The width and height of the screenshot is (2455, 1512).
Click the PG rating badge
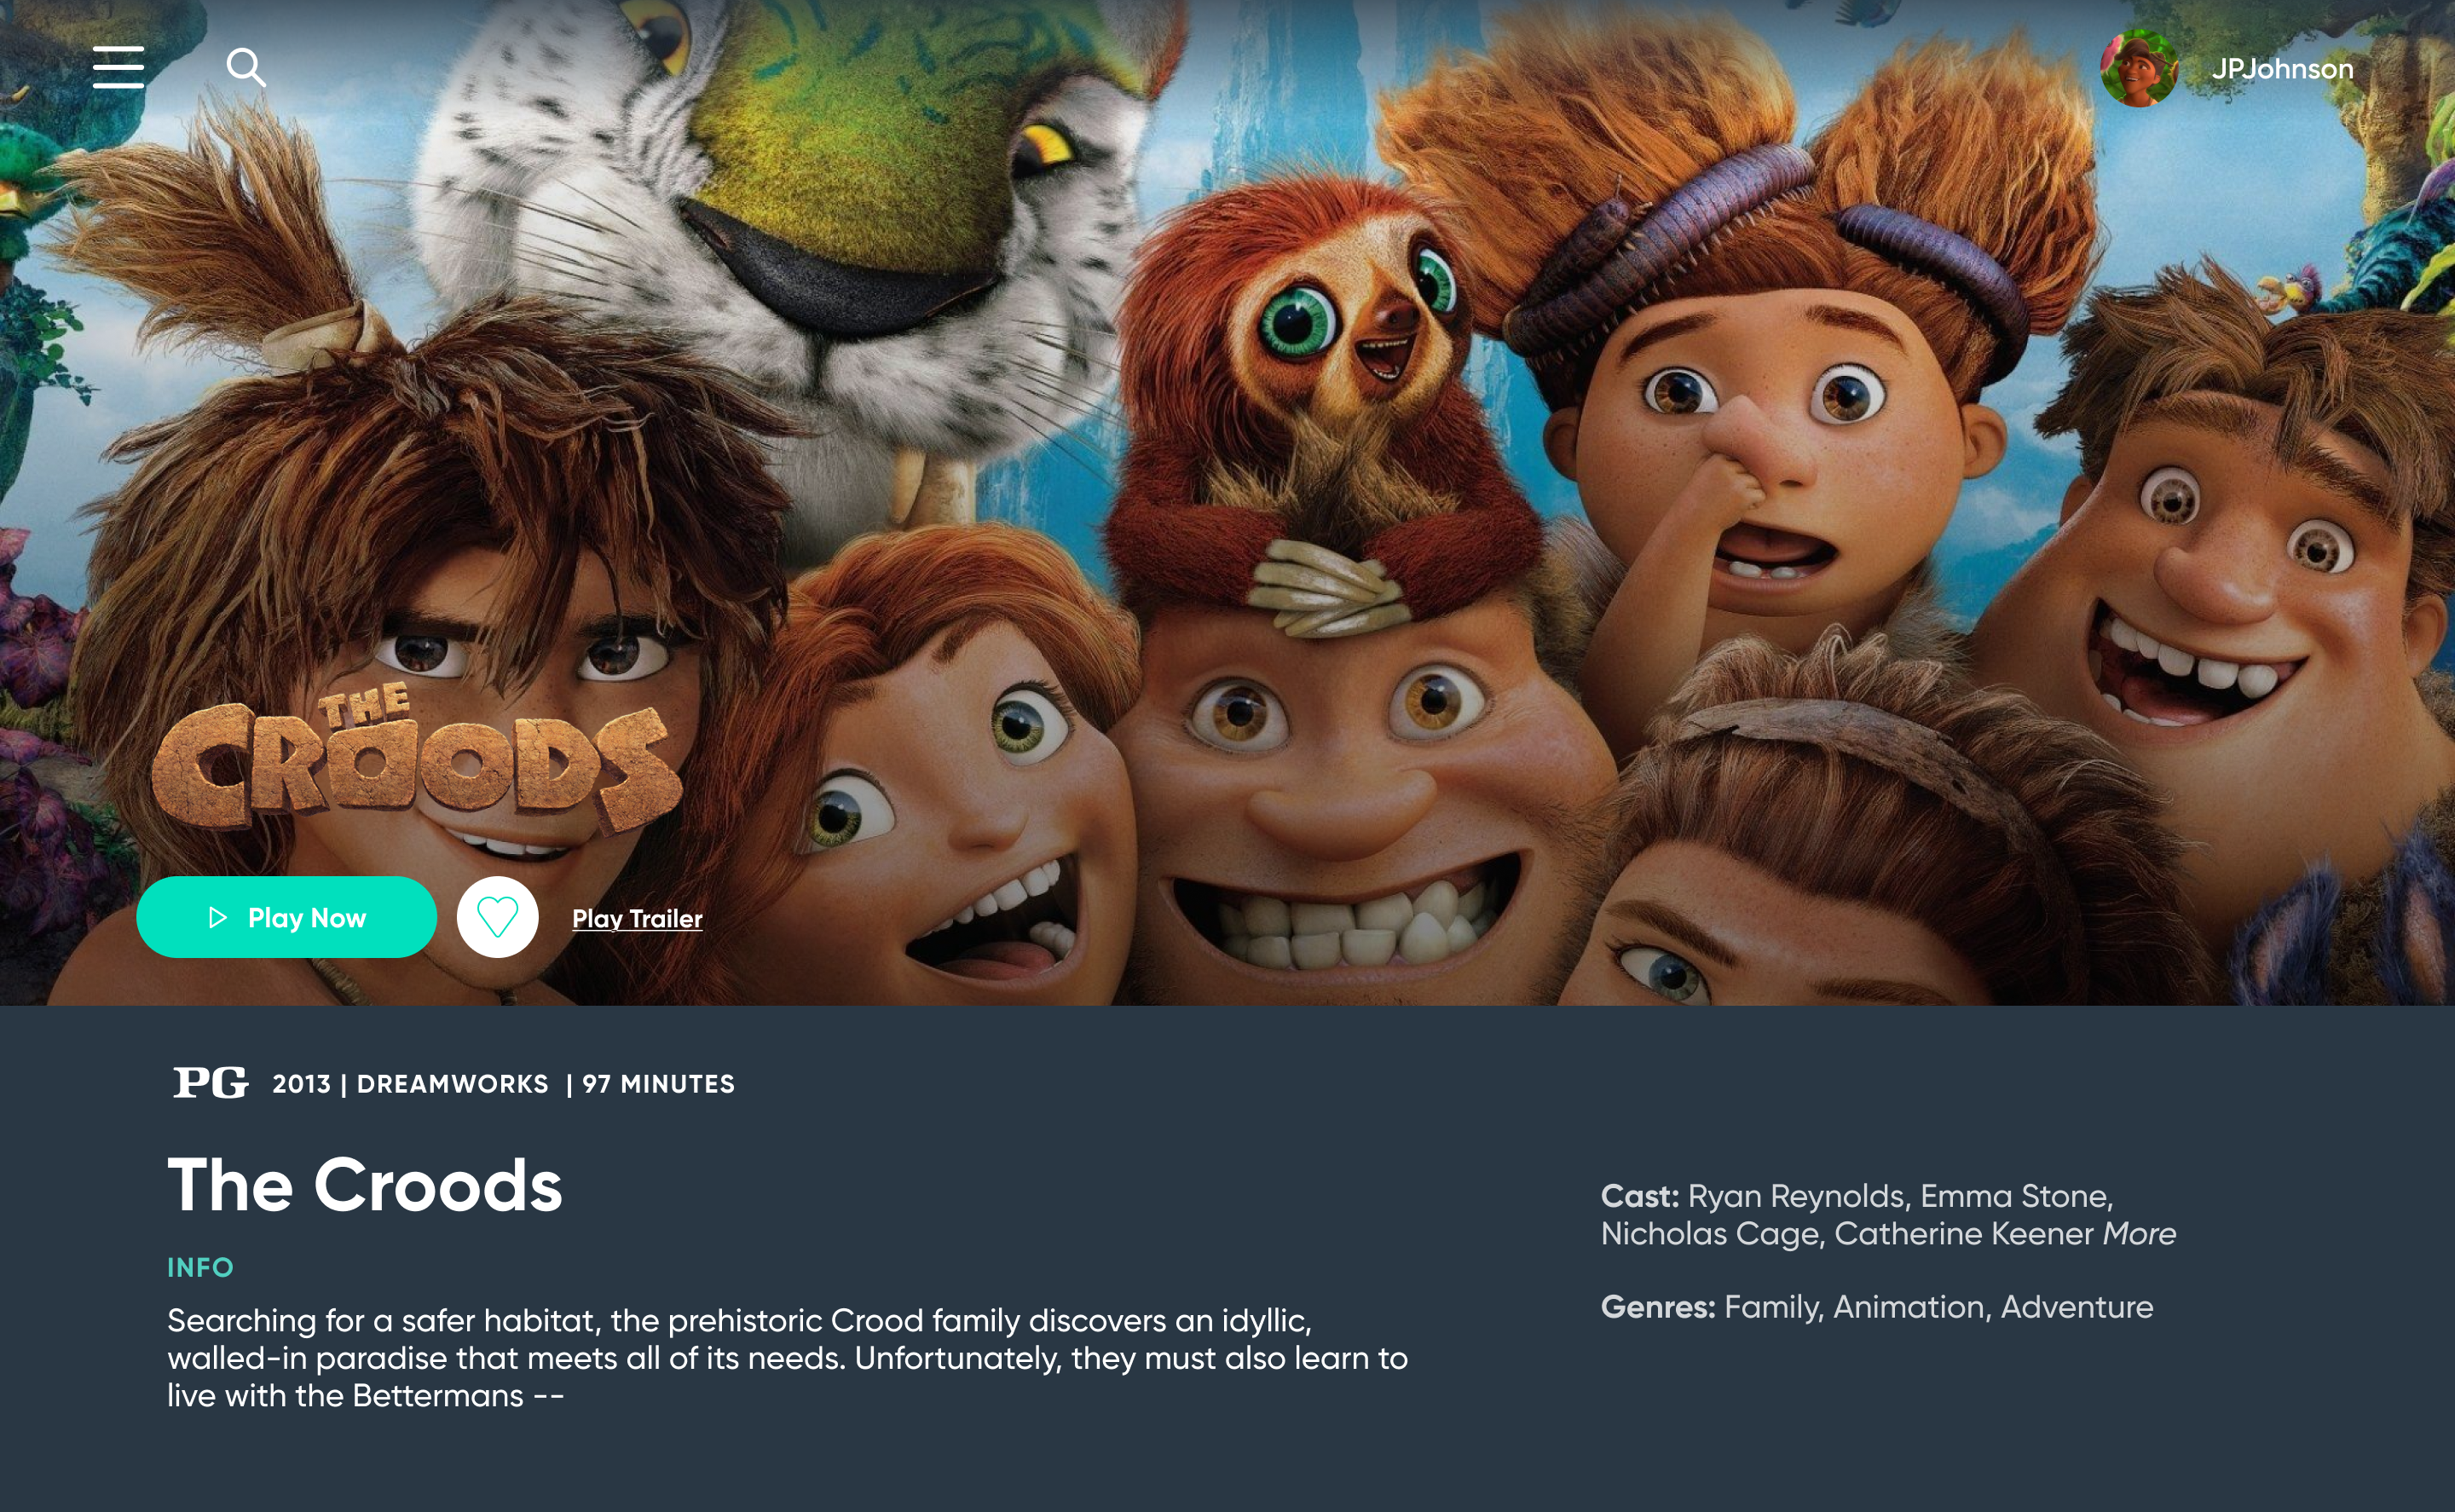[x=210, y=1083]
